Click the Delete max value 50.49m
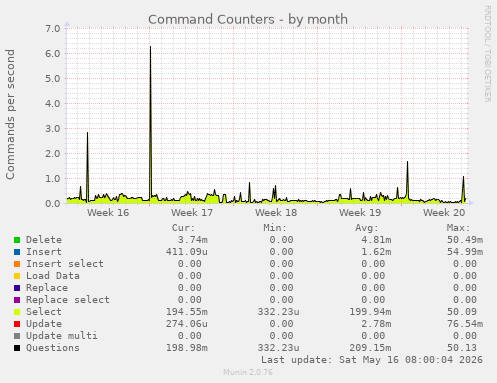The height and width of the screenshot is (383, 497). point(465,240)
